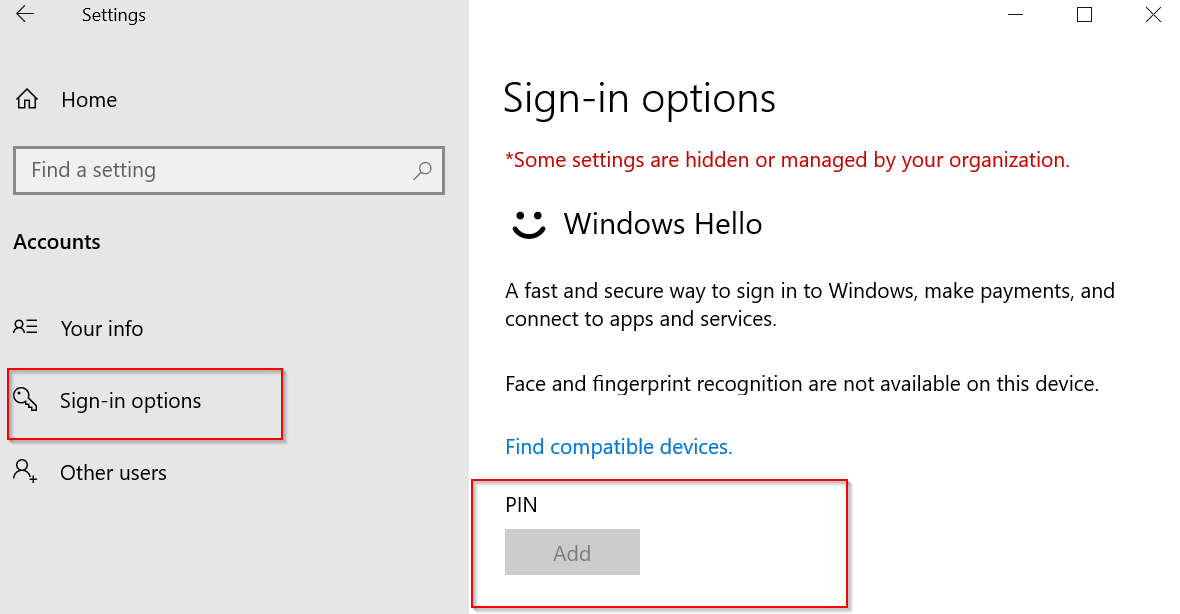
Task: Click the Accounts section heading
Action: [x=56, y=242]
